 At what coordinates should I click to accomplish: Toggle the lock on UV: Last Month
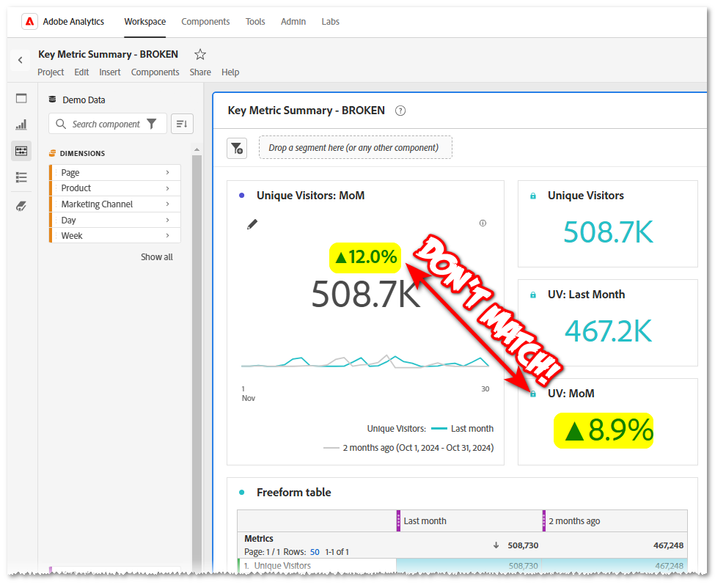click(532, 295)
